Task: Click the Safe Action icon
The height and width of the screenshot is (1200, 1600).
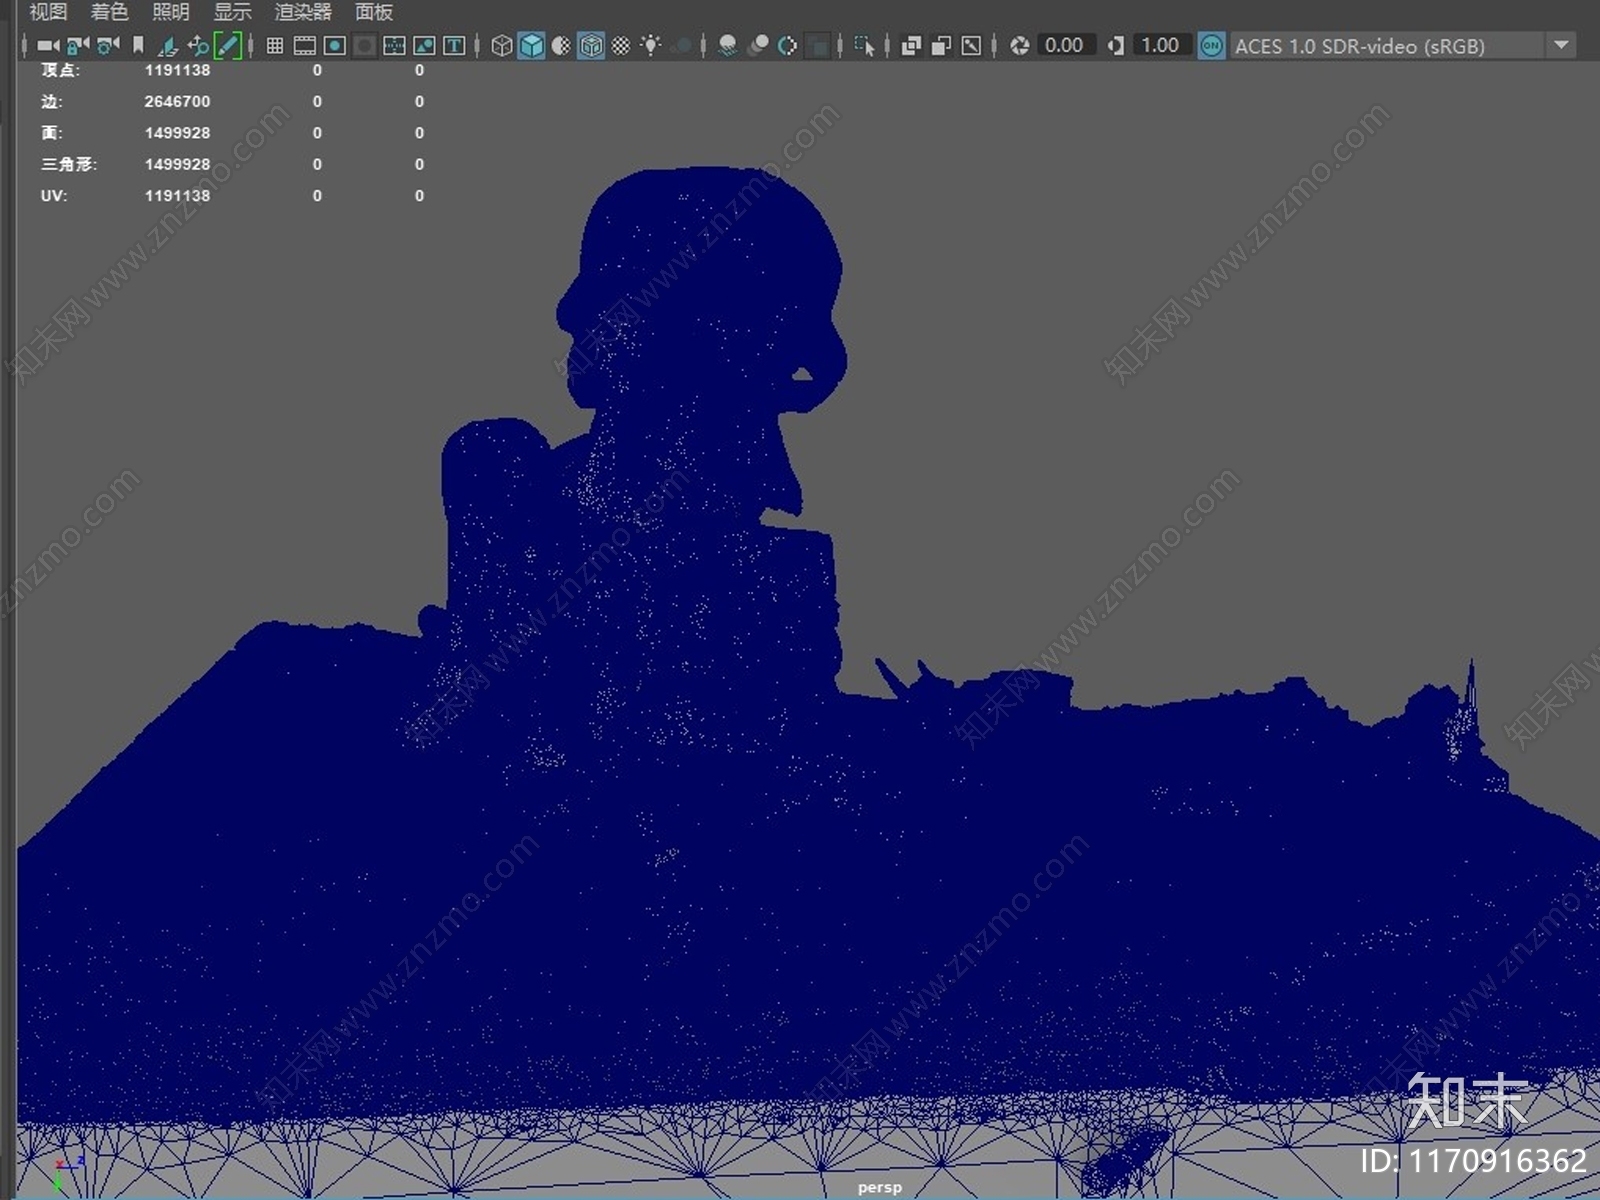Action: (x=424, y=45)
